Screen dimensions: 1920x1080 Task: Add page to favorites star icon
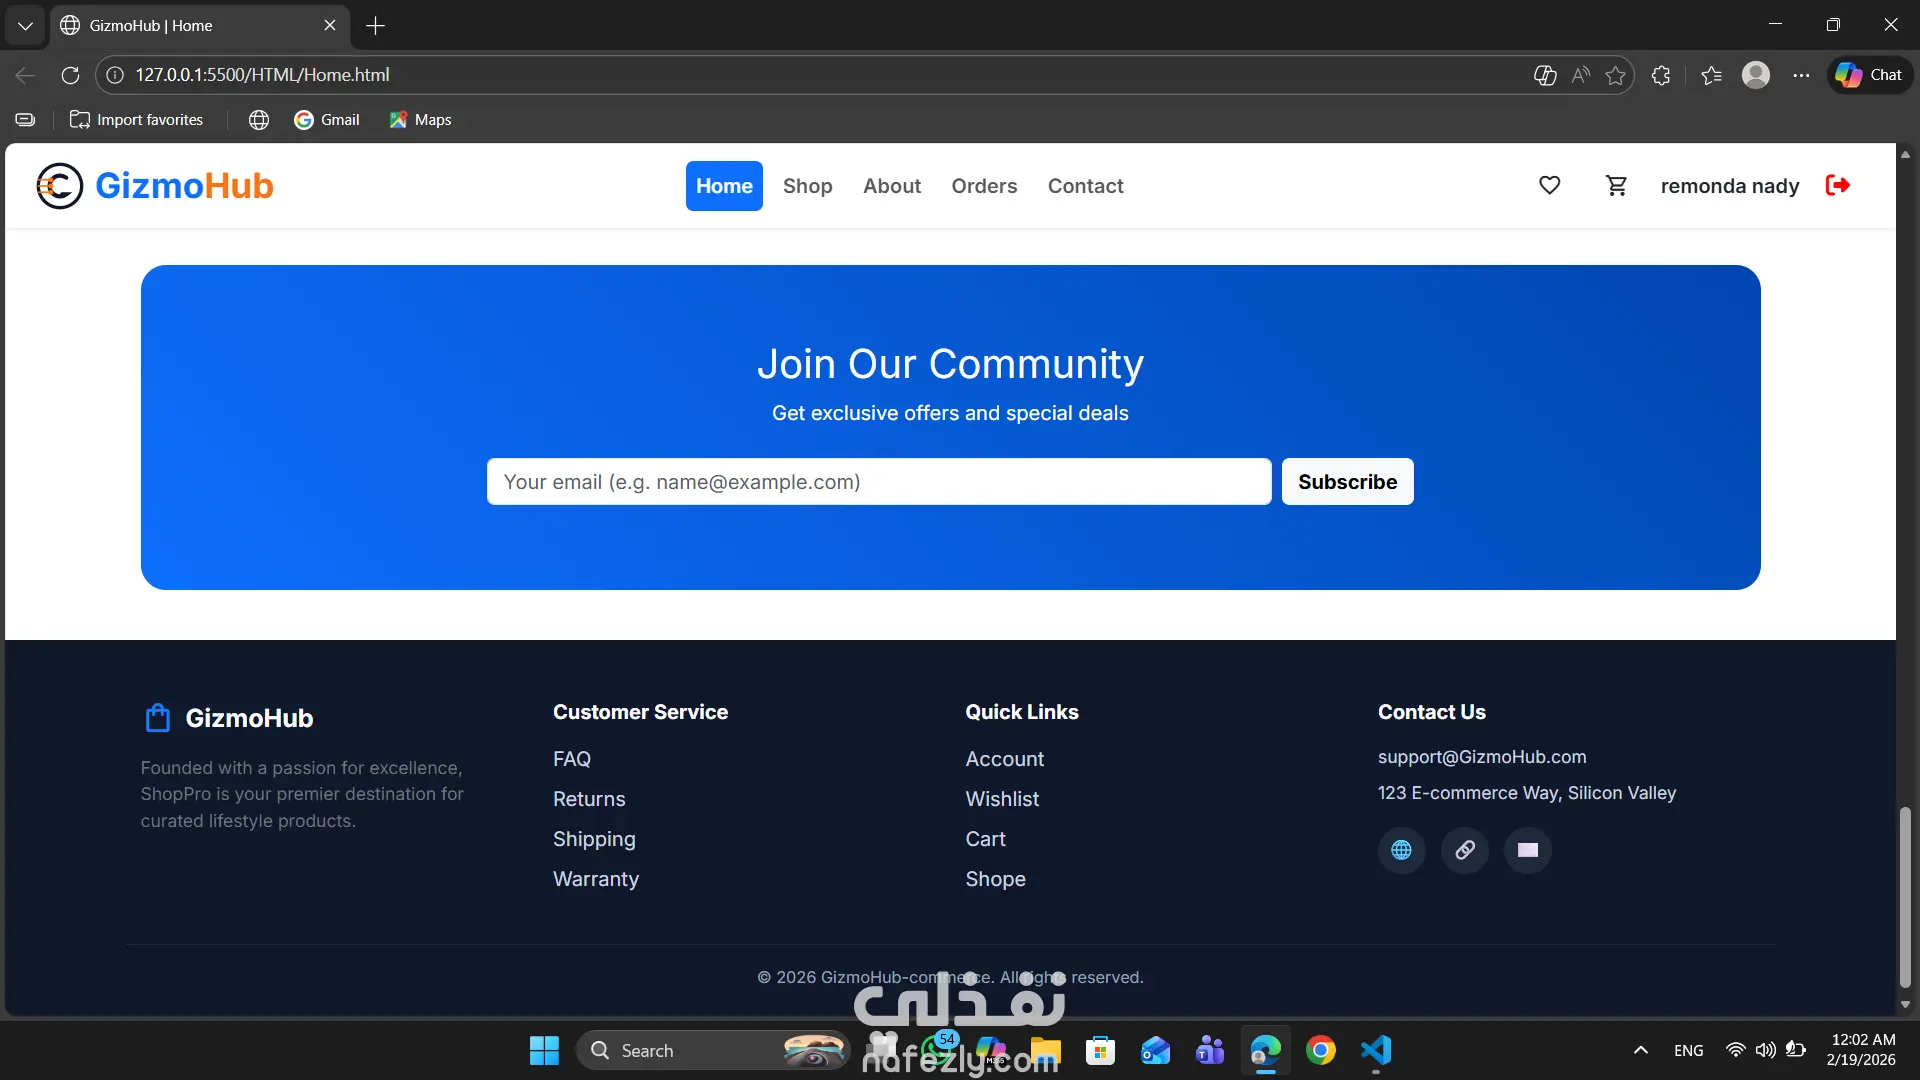(x=1615, y=75)
